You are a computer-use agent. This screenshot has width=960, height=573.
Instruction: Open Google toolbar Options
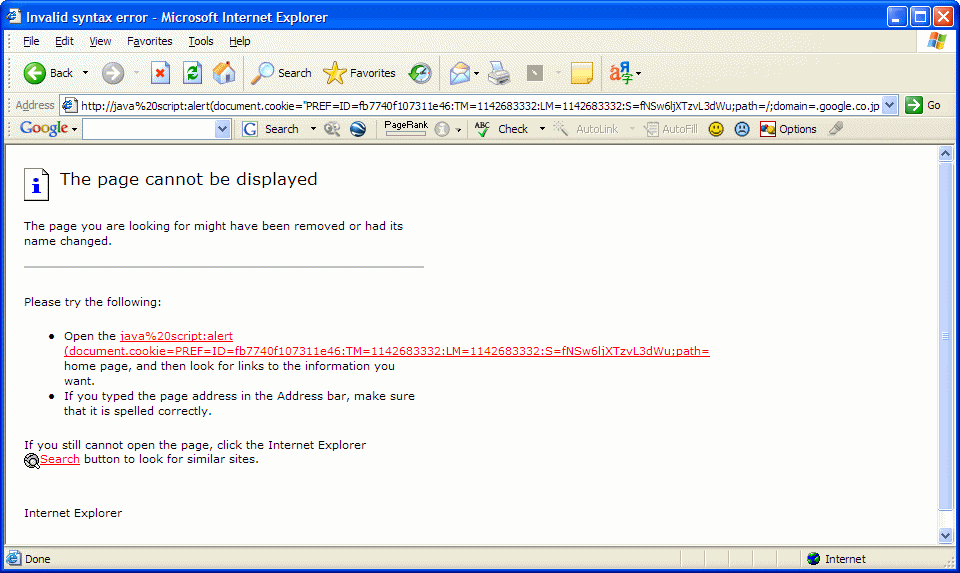point(788,129)
